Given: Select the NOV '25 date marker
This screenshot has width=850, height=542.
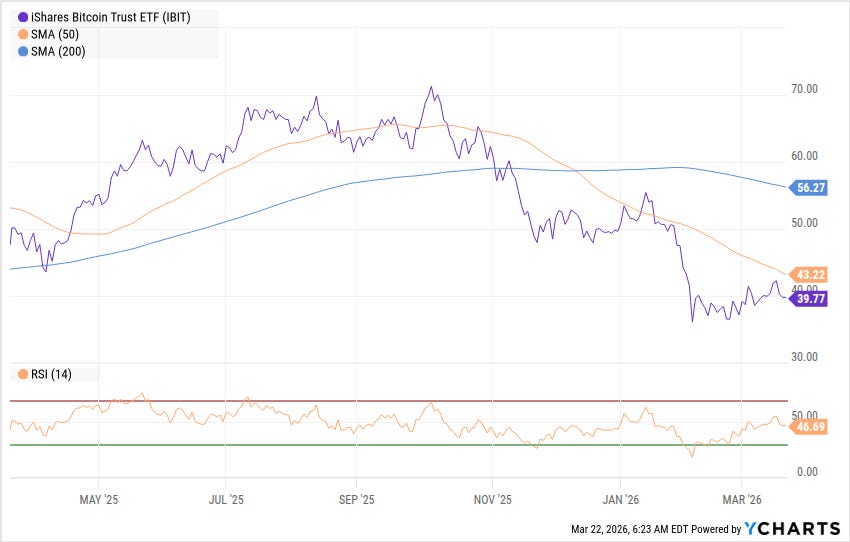Looking at the screenshot, I should pos(492,500).
